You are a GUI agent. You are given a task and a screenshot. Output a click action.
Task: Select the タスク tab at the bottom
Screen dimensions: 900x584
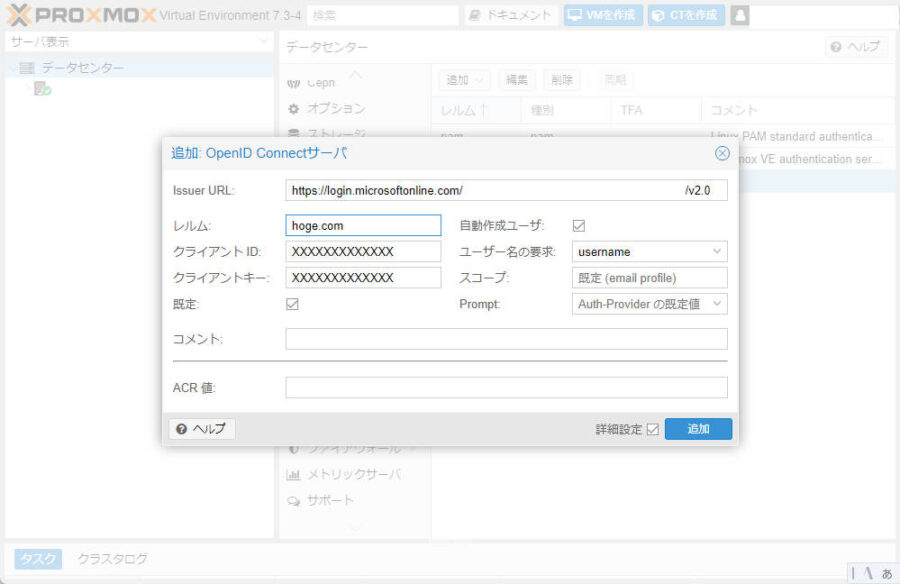coord(36,559)
